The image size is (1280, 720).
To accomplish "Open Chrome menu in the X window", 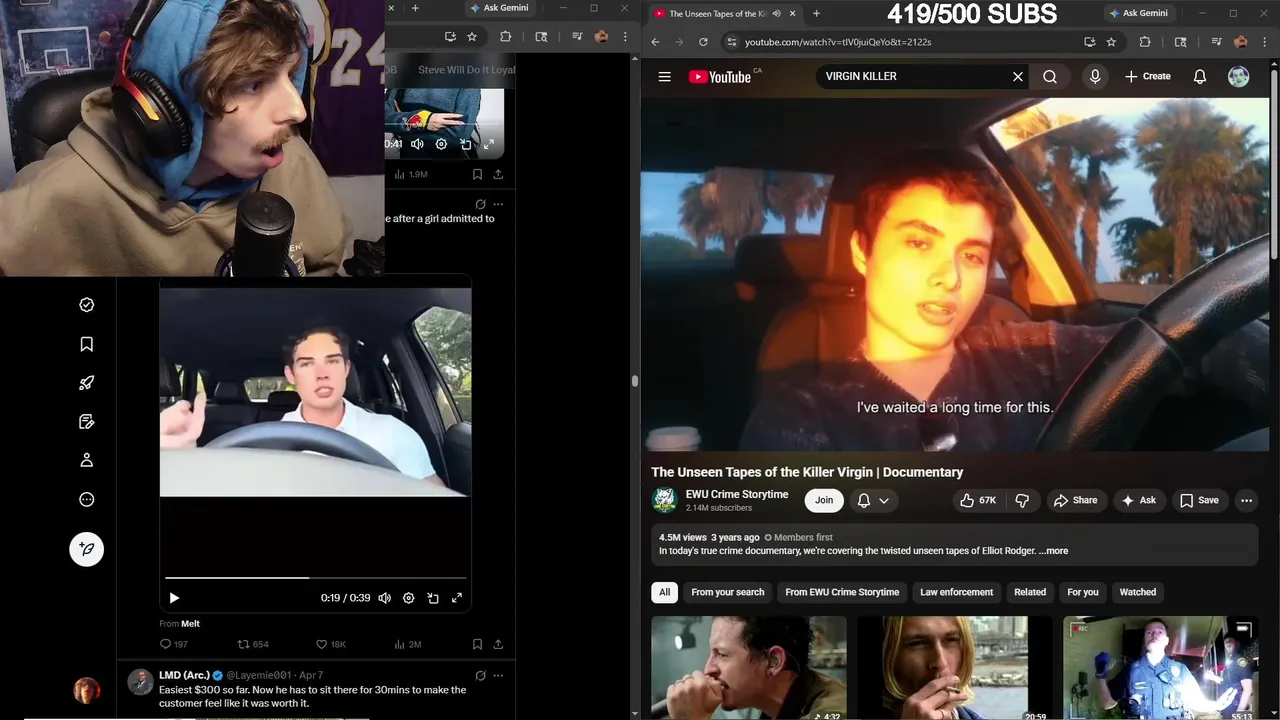I will click(x=623, y=37).
